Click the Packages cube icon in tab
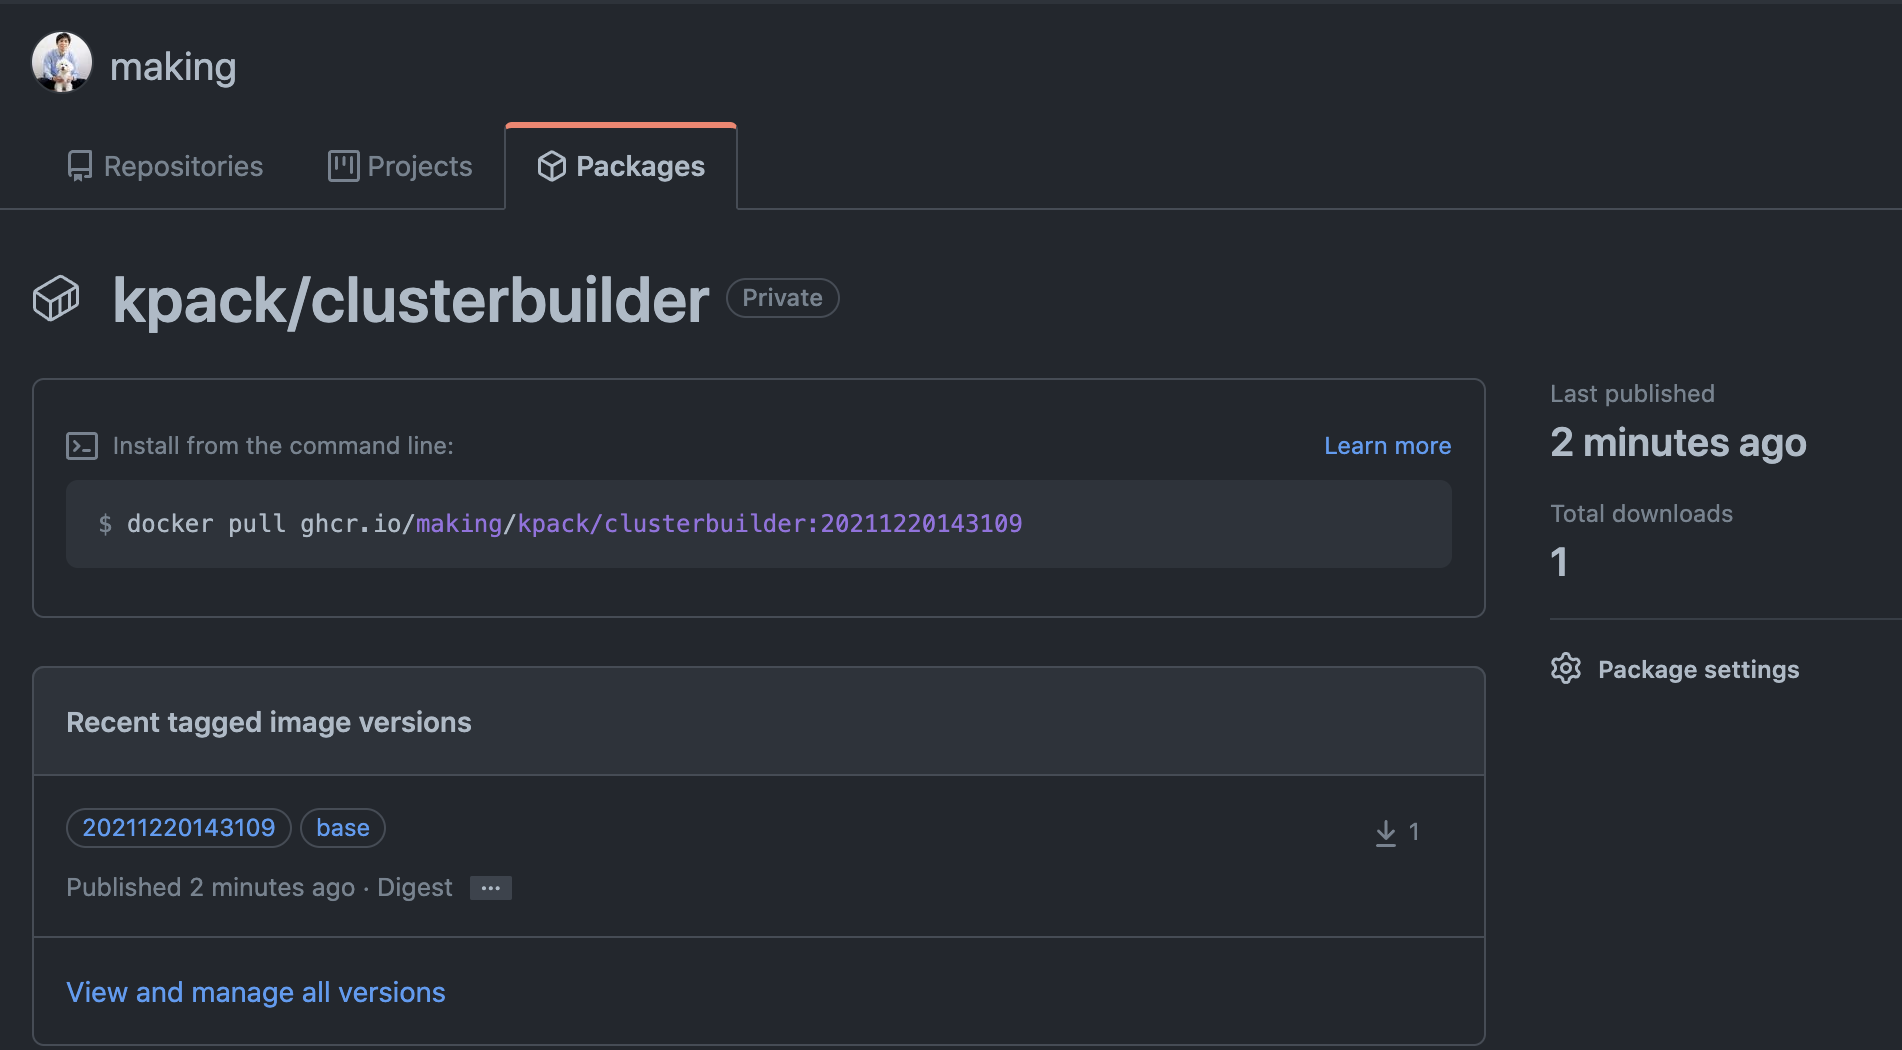 pyautogui.click(x=552, y=166)
